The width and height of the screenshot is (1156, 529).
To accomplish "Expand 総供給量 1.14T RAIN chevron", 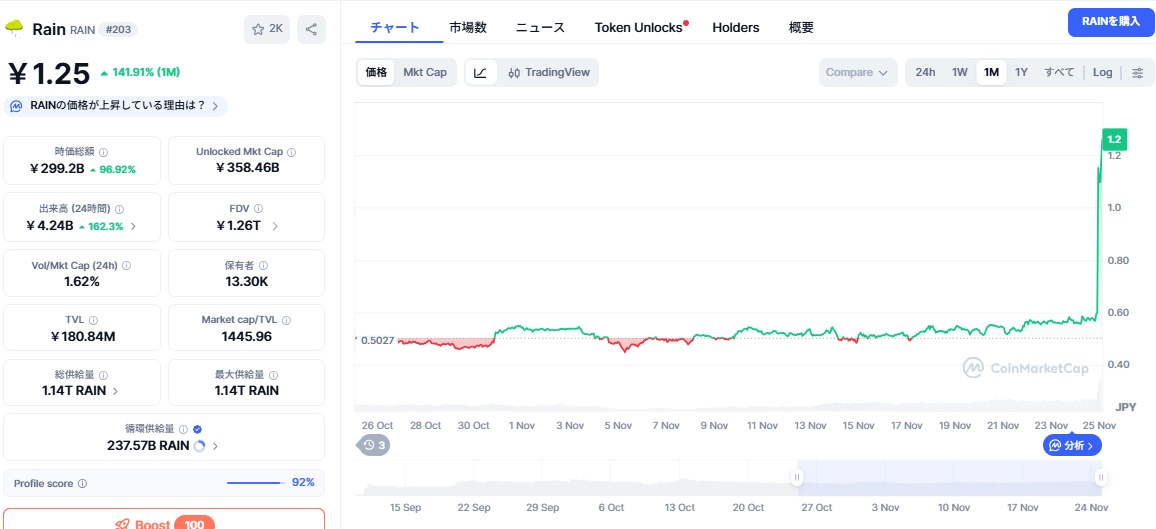I will click(x=115, y=391).
